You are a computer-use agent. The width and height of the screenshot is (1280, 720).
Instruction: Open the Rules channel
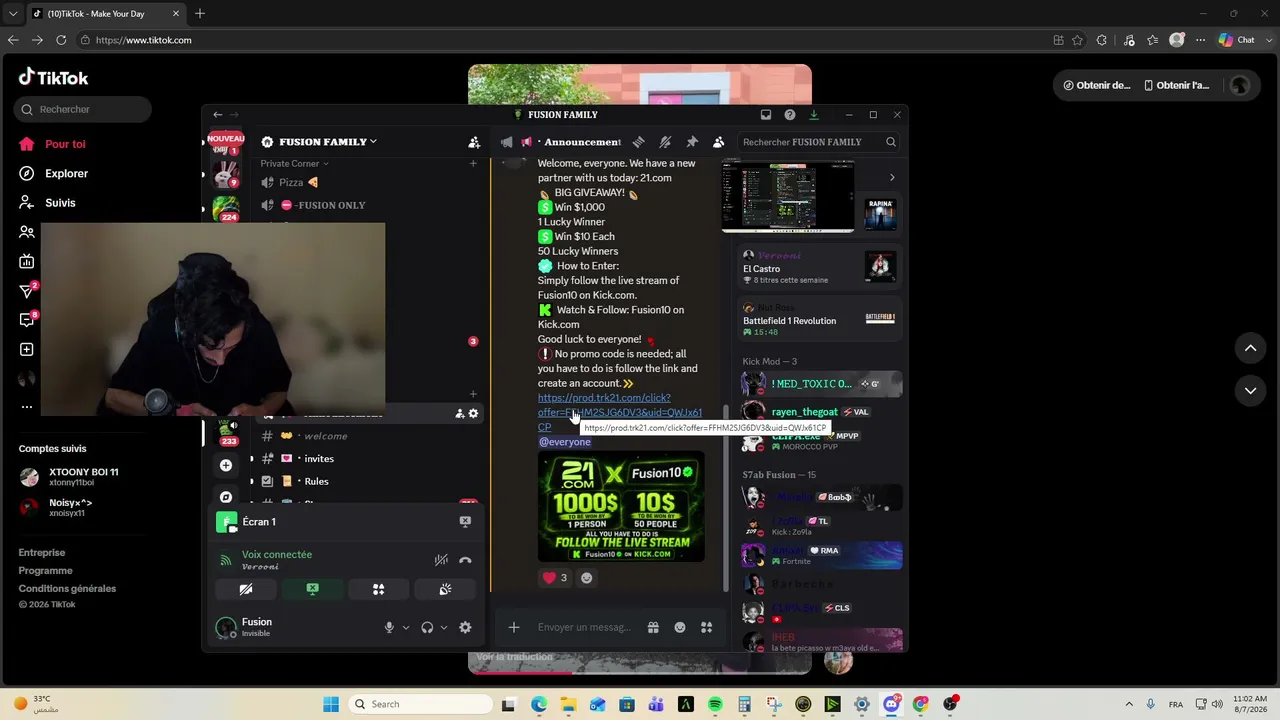[x=368, y=481]
